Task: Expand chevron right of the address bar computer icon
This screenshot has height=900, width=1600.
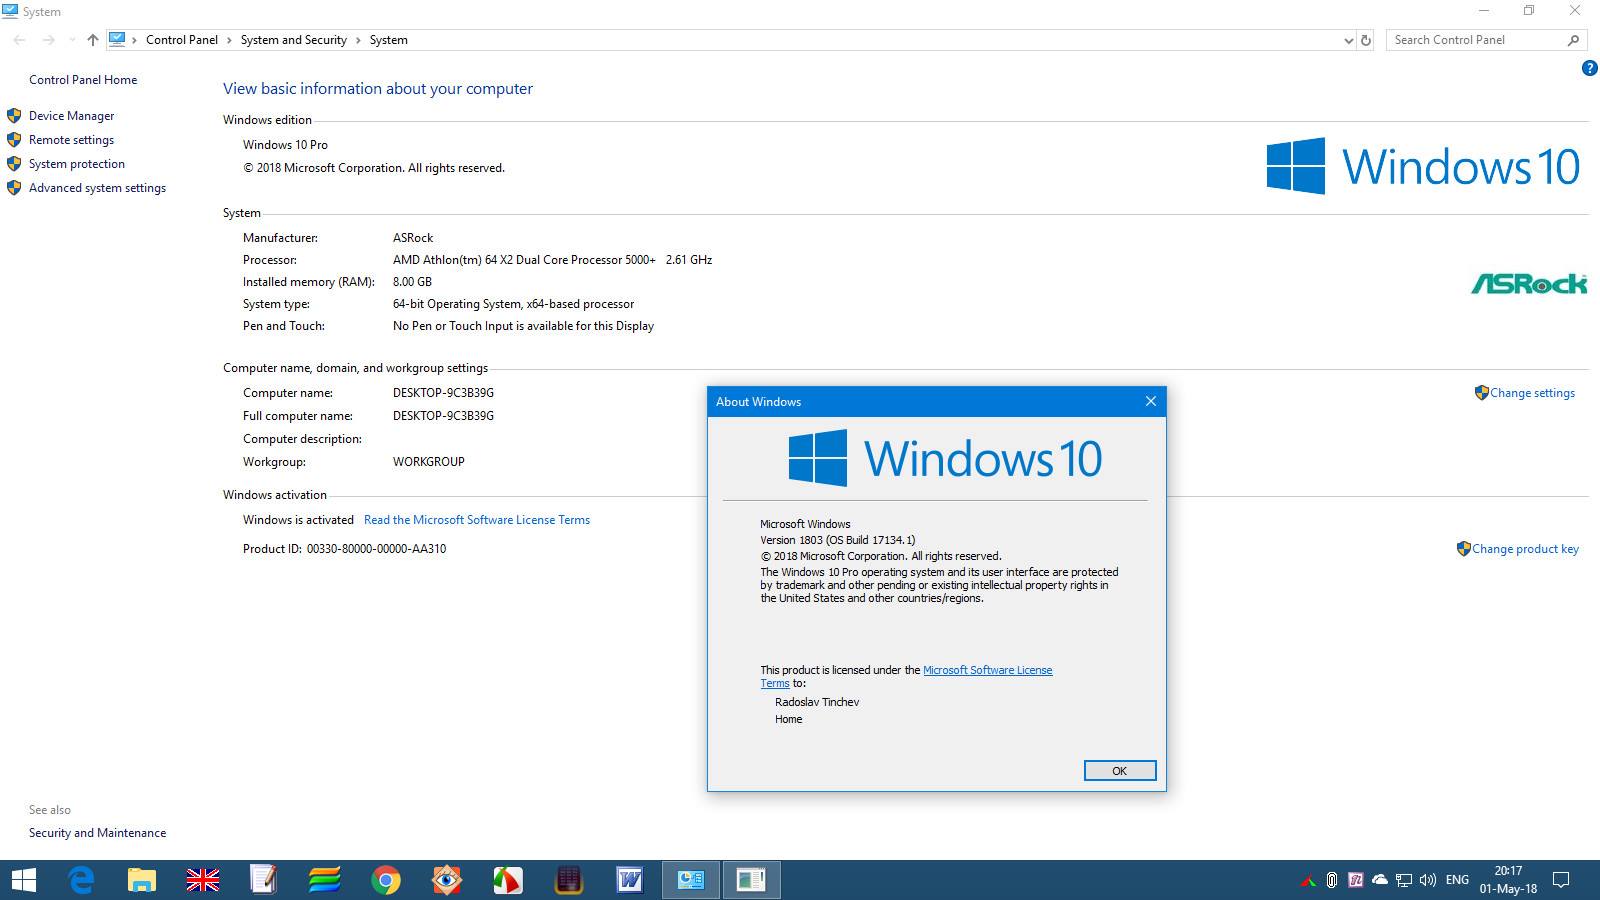Action: coord(135,40)
